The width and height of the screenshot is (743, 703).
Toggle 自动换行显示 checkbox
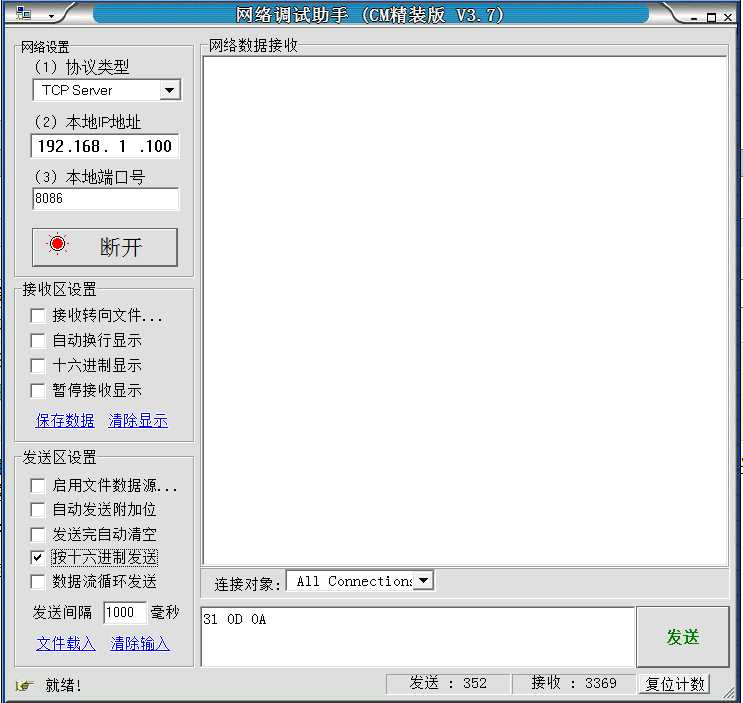coord(37,341)
